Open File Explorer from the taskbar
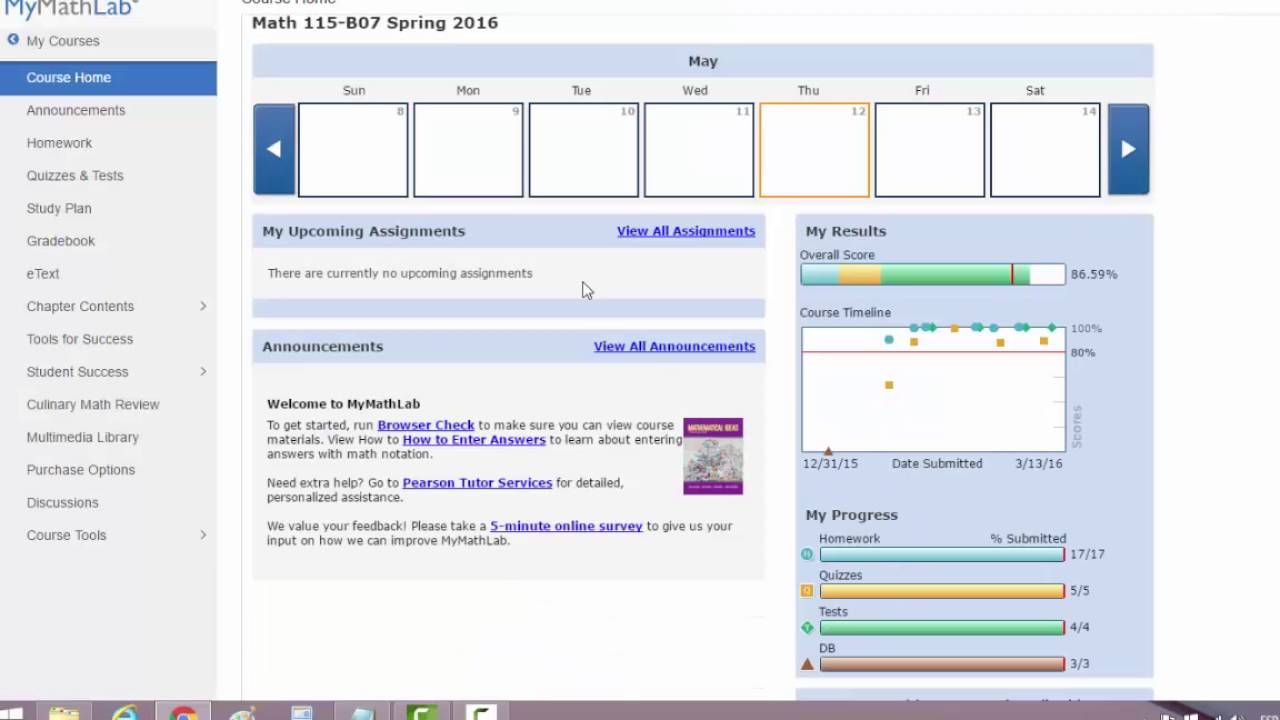 point(64,713)
